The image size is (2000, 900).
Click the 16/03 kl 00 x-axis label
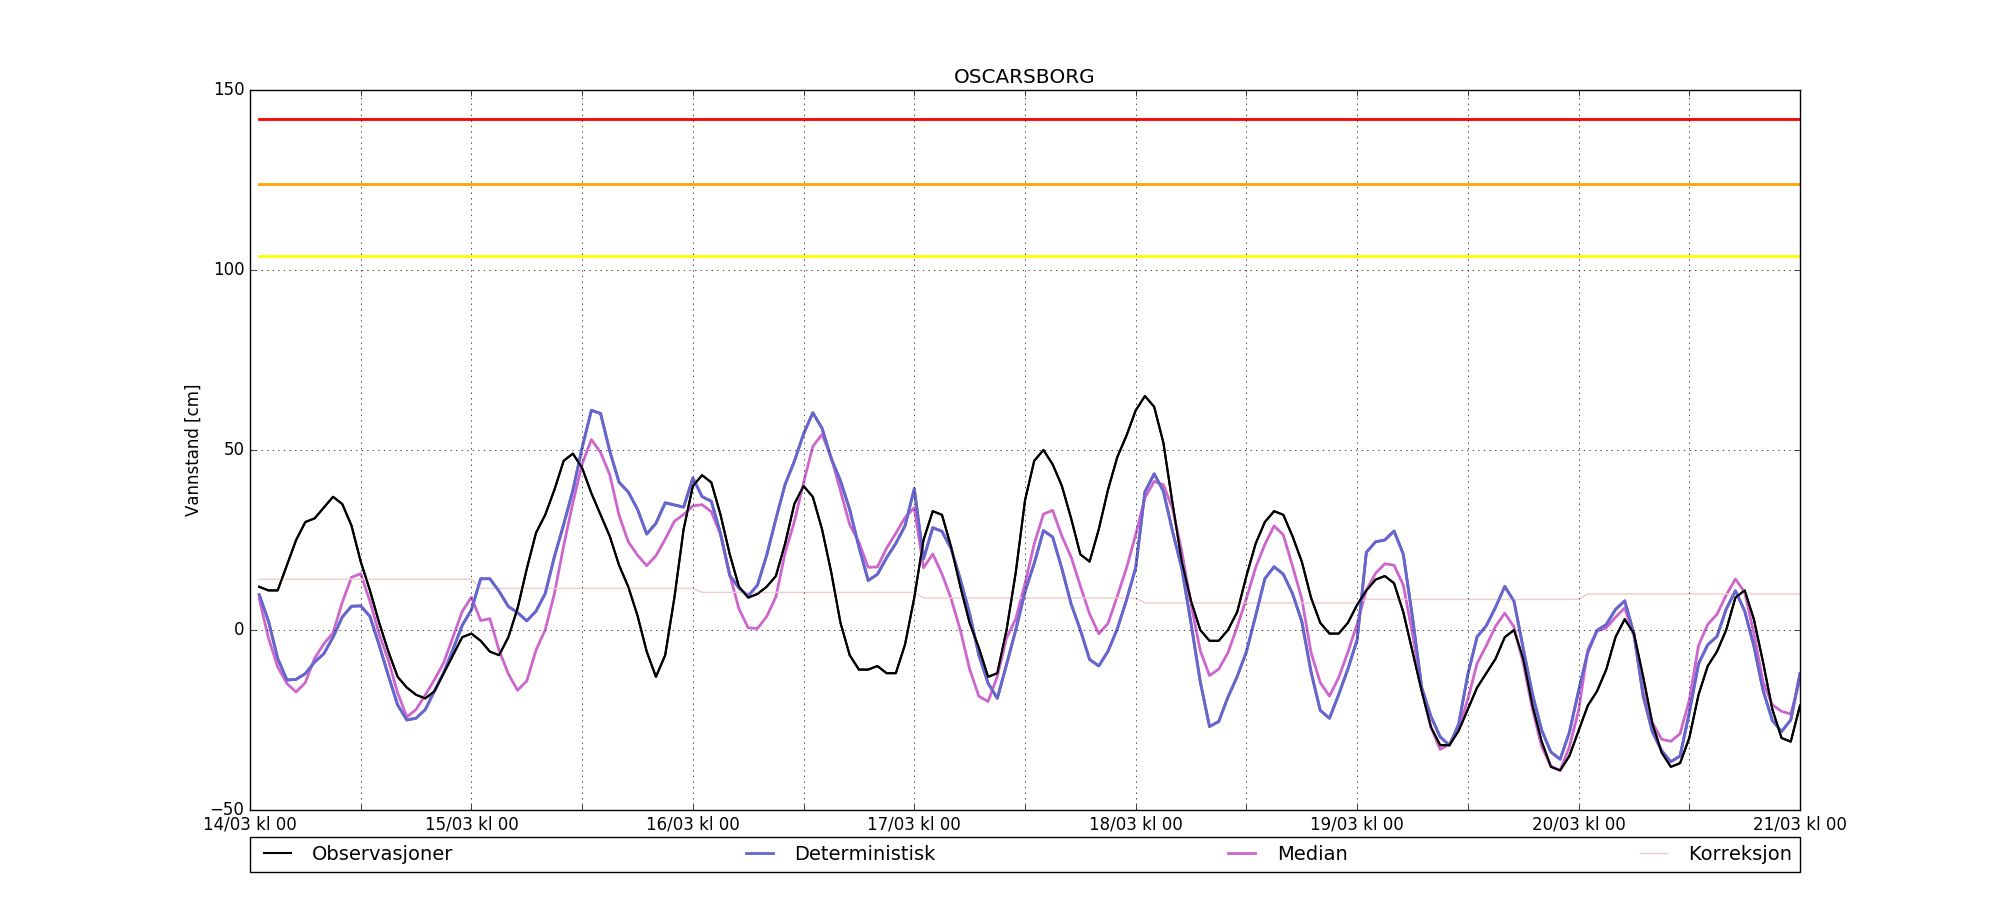point(692,825)
